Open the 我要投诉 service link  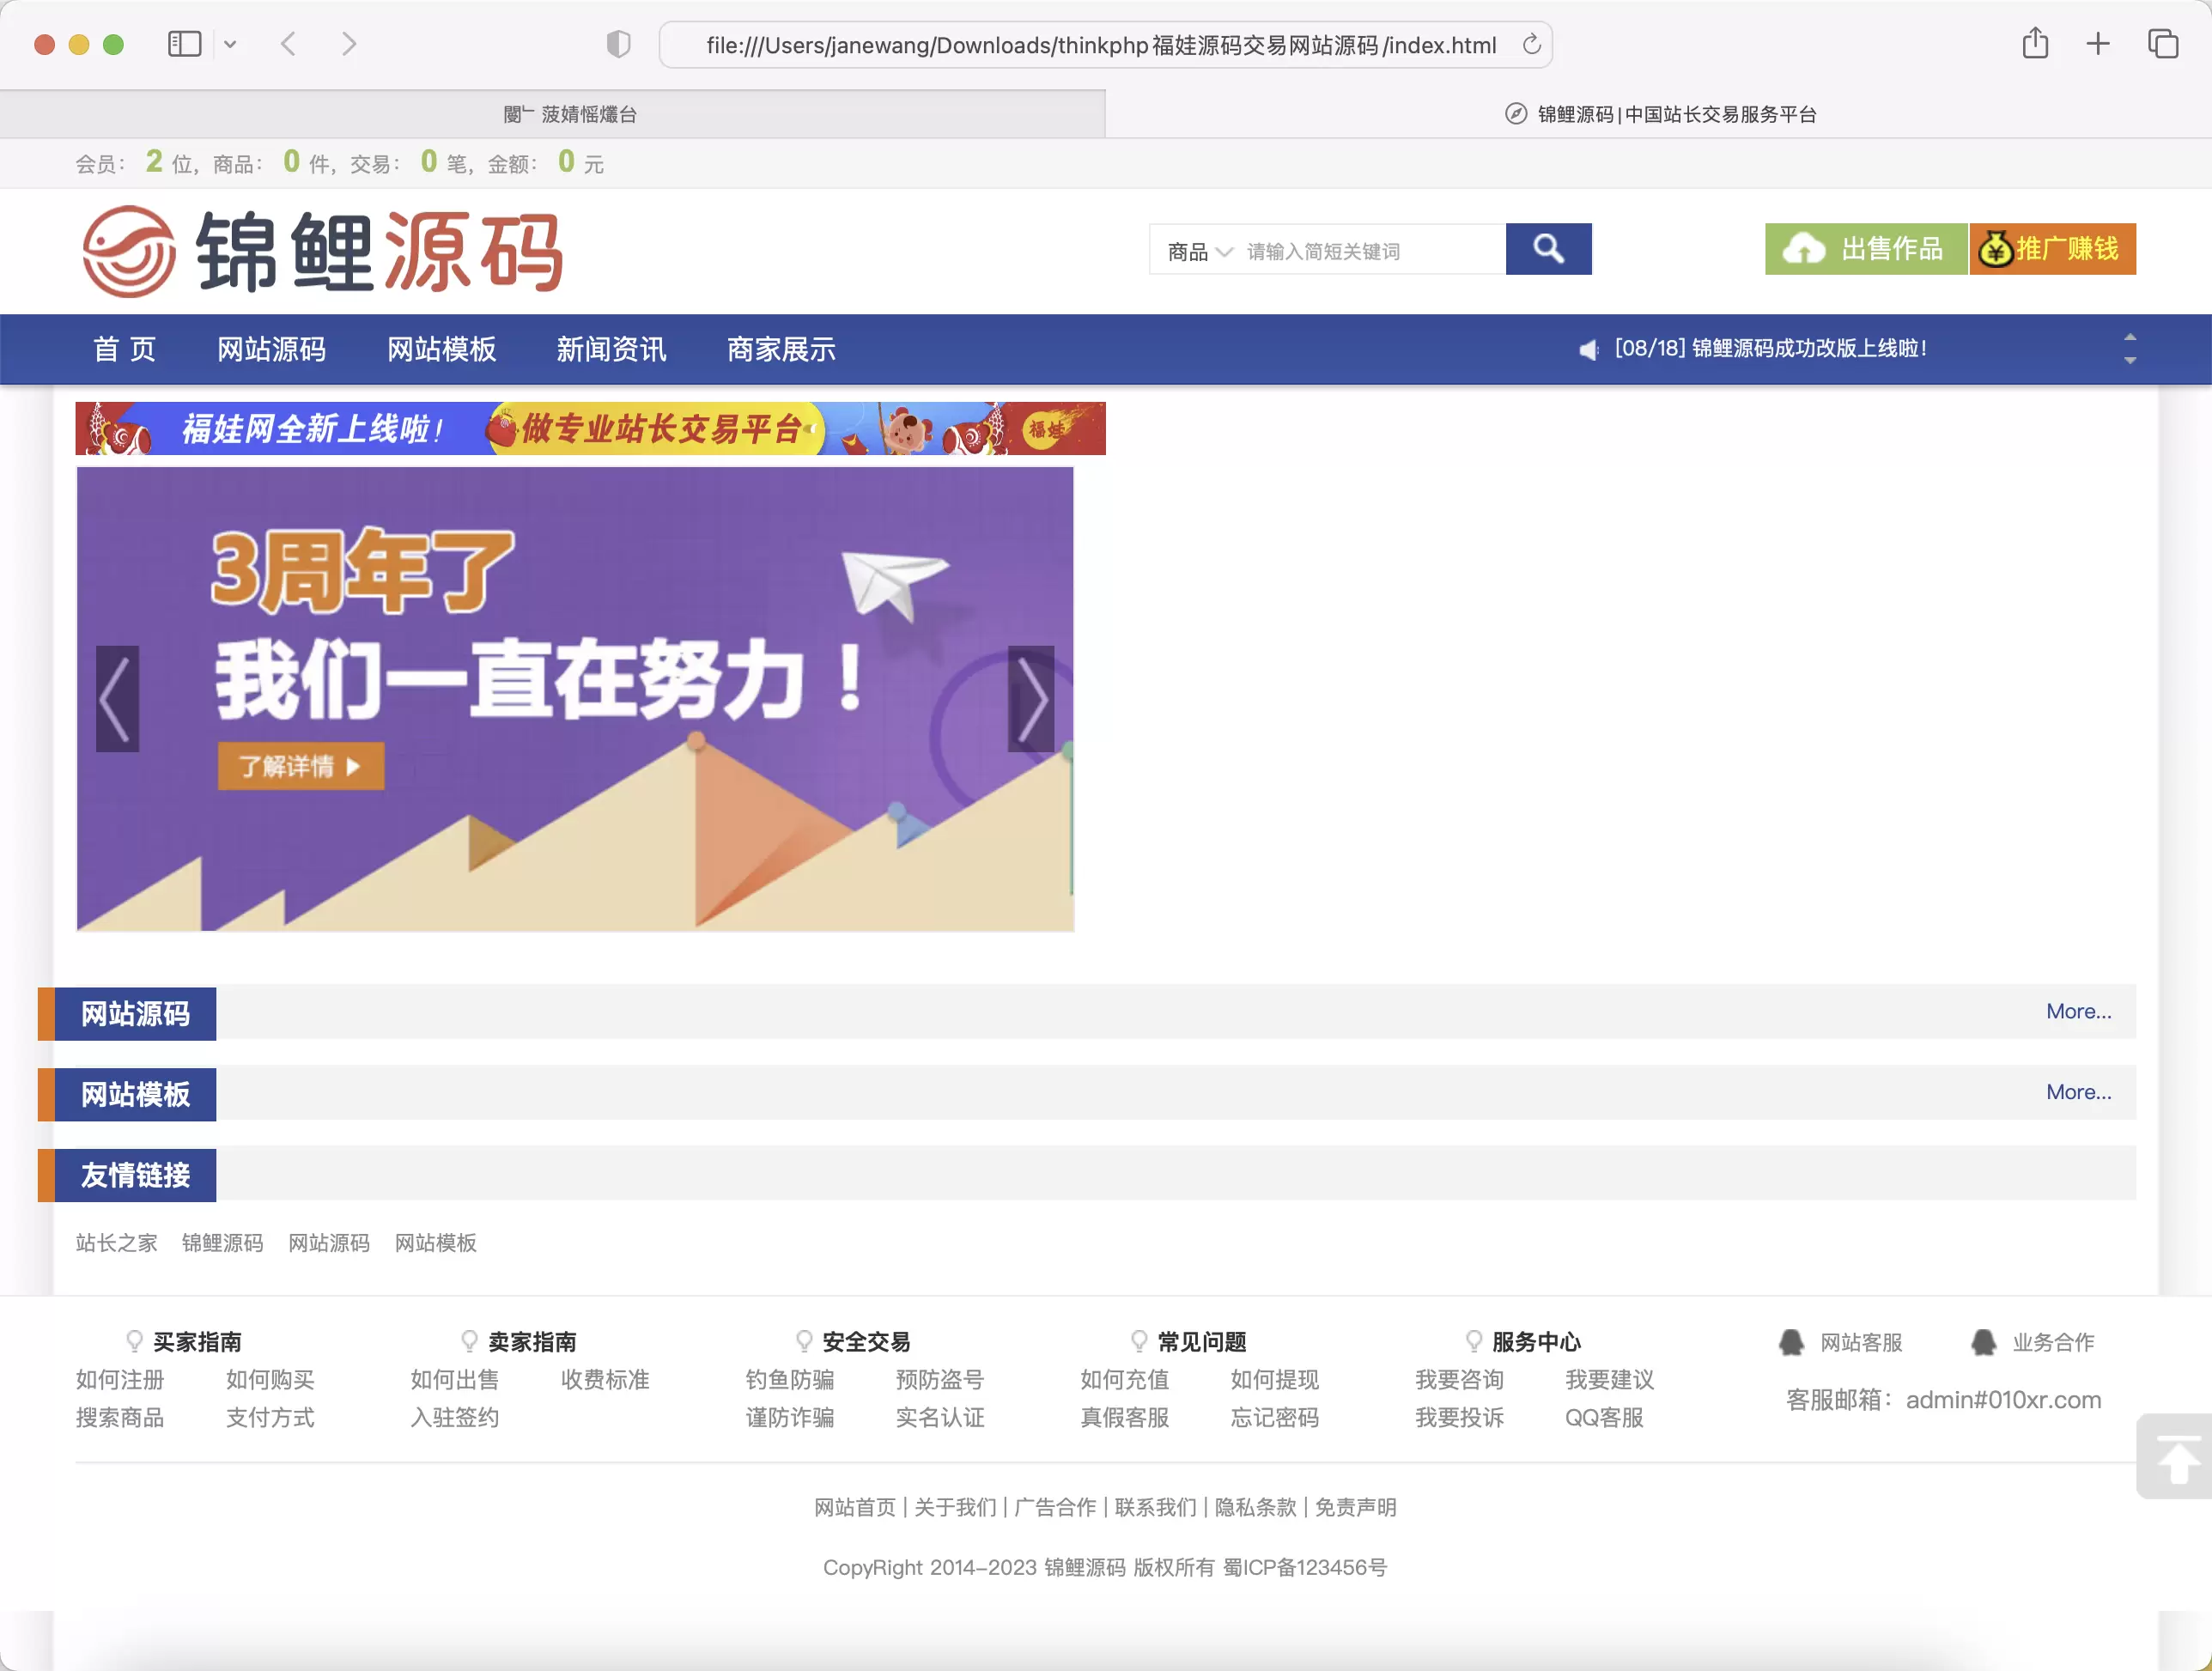click(x=1460, y=1418)
